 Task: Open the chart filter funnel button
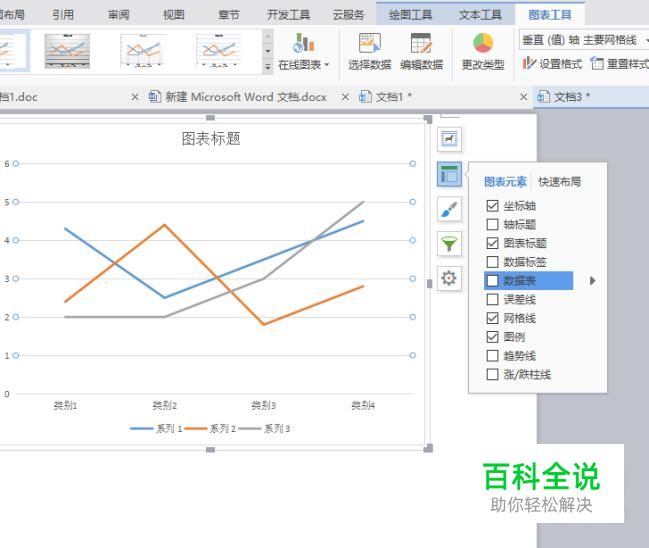(449, 243)
